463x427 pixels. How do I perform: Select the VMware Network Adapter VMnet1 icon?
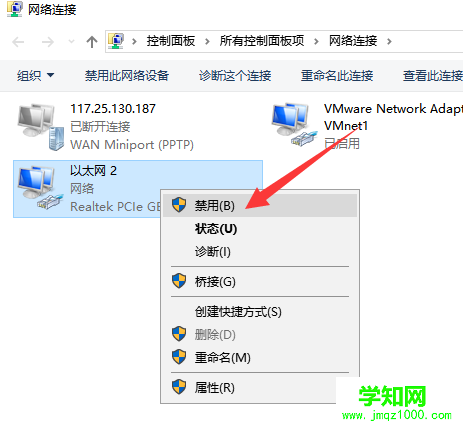[x=294, y=125]
